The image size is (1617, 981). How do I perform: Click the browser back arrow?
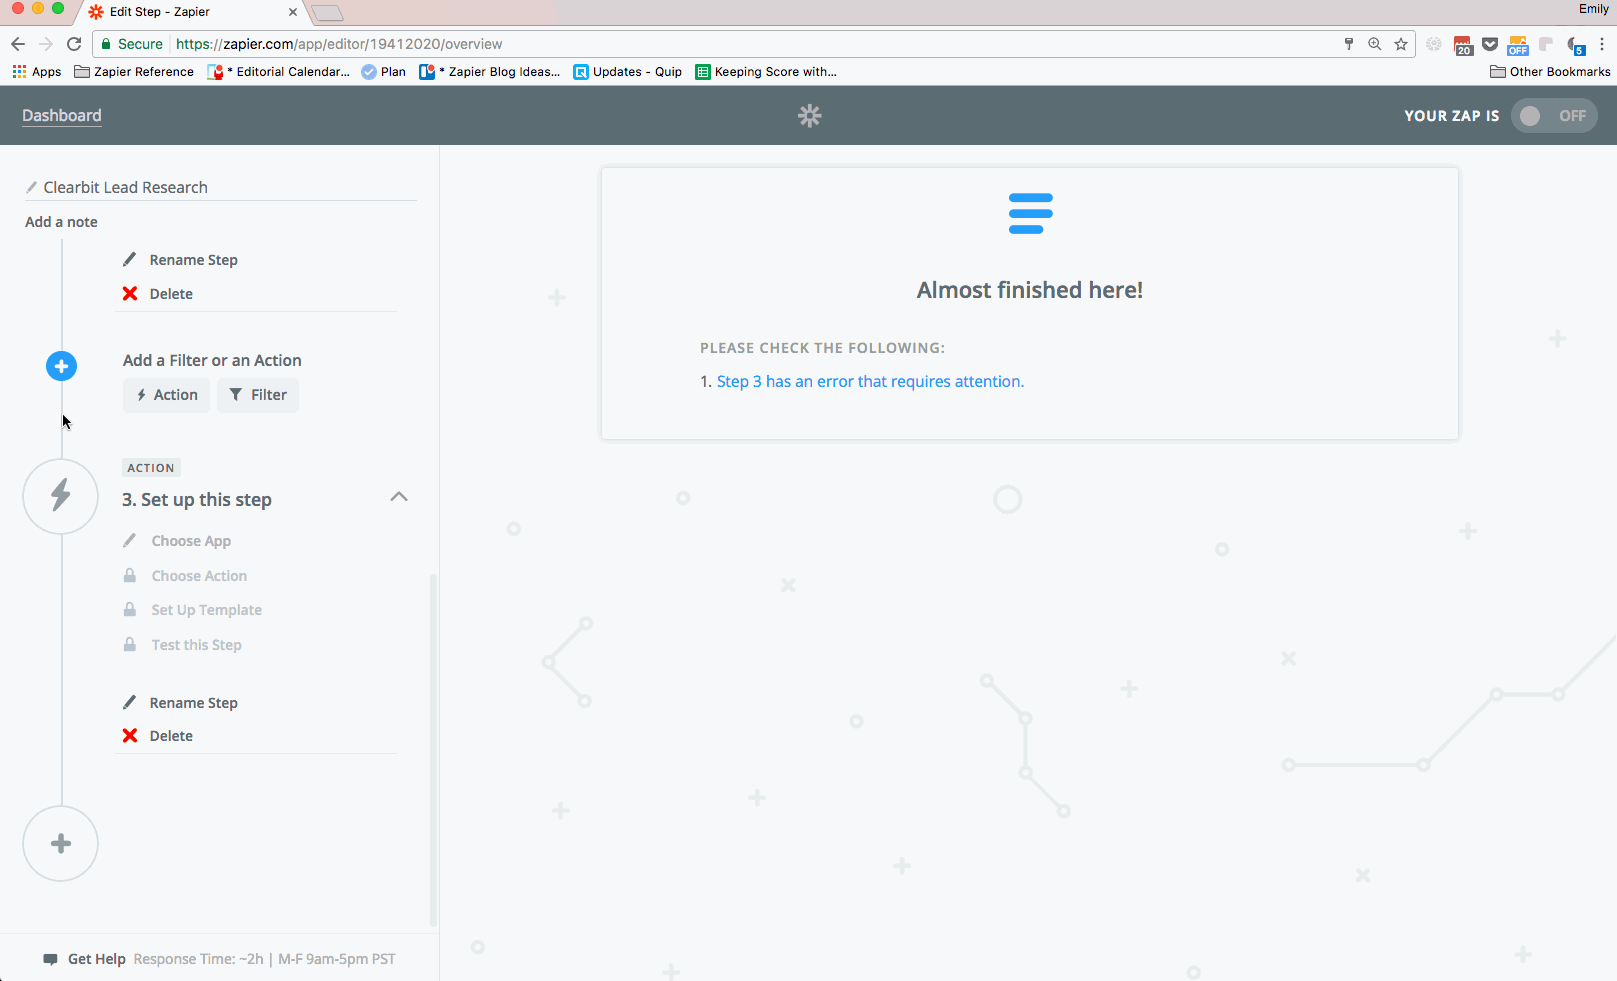tap(18, 44)
